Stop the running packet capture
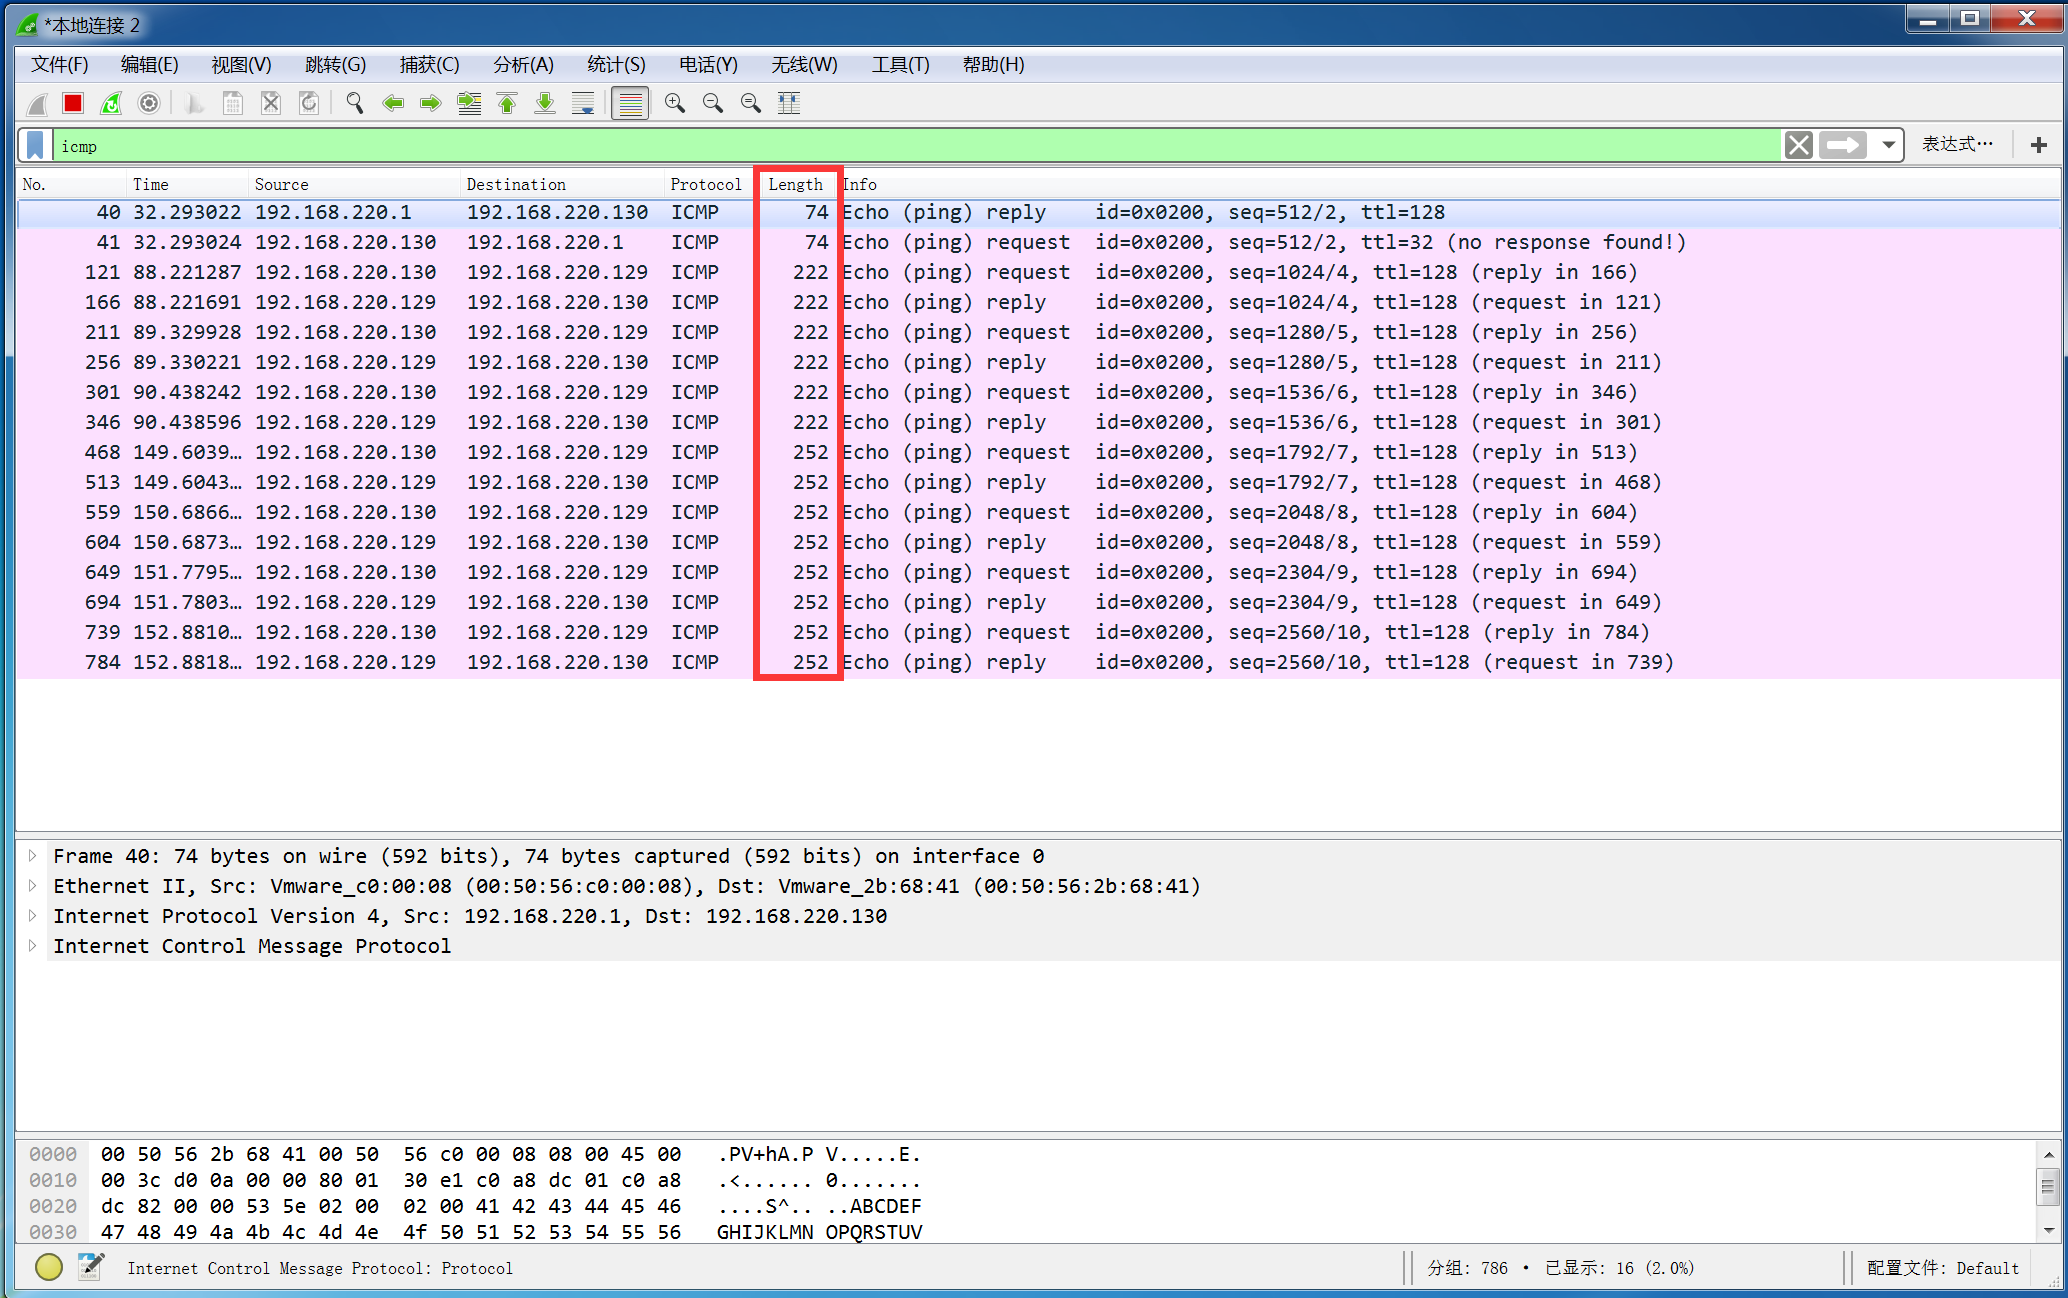This screenshot has height=1298, width=2068. click(x=73, y=103)
